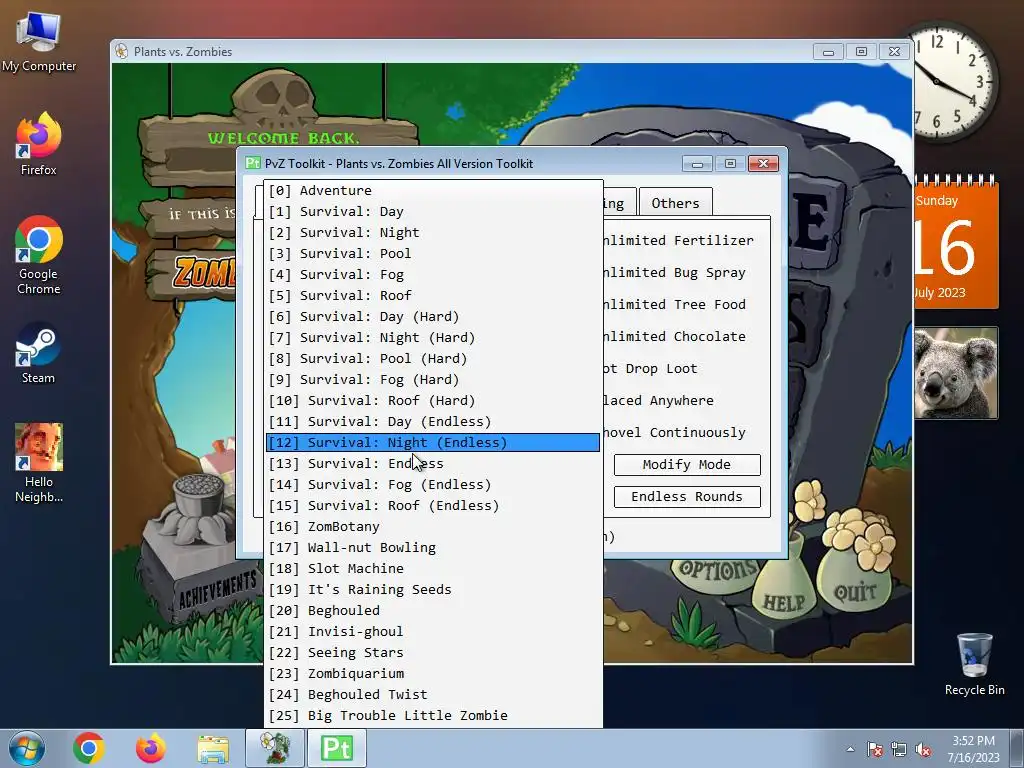Pick Survival: Night option
This screenshot has width=1024, height=768.
coord(433,232)
